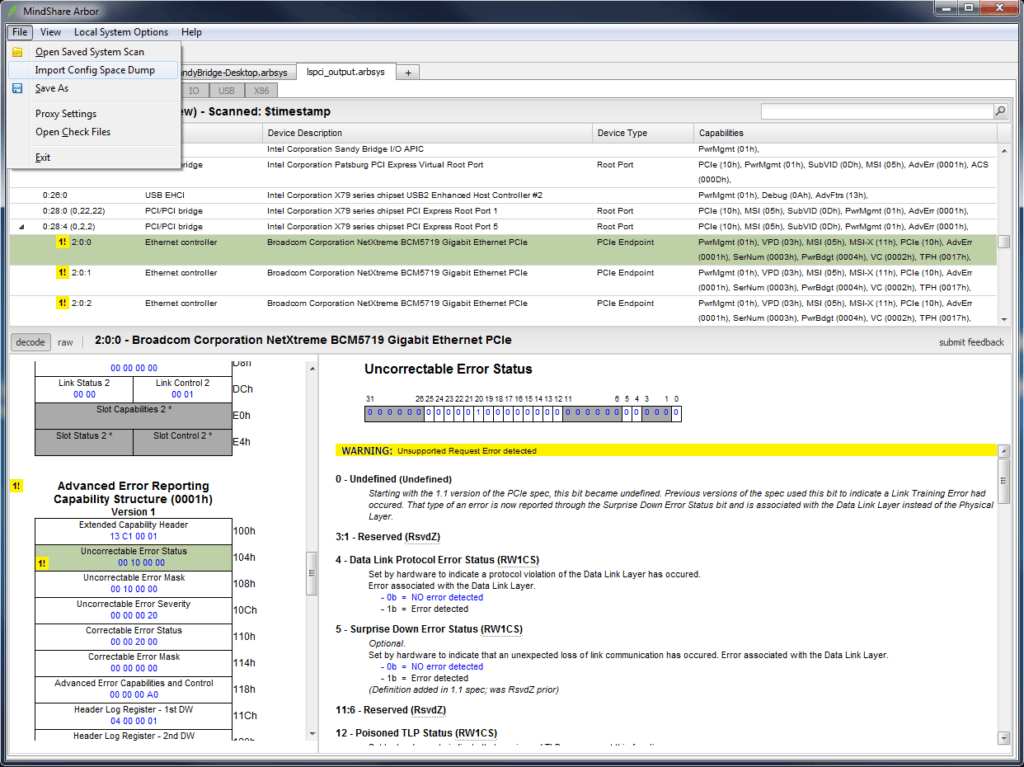Click the plus tab to add new scan
The height and width of the screenshot is (767, 1024).
tap(408, 72)
